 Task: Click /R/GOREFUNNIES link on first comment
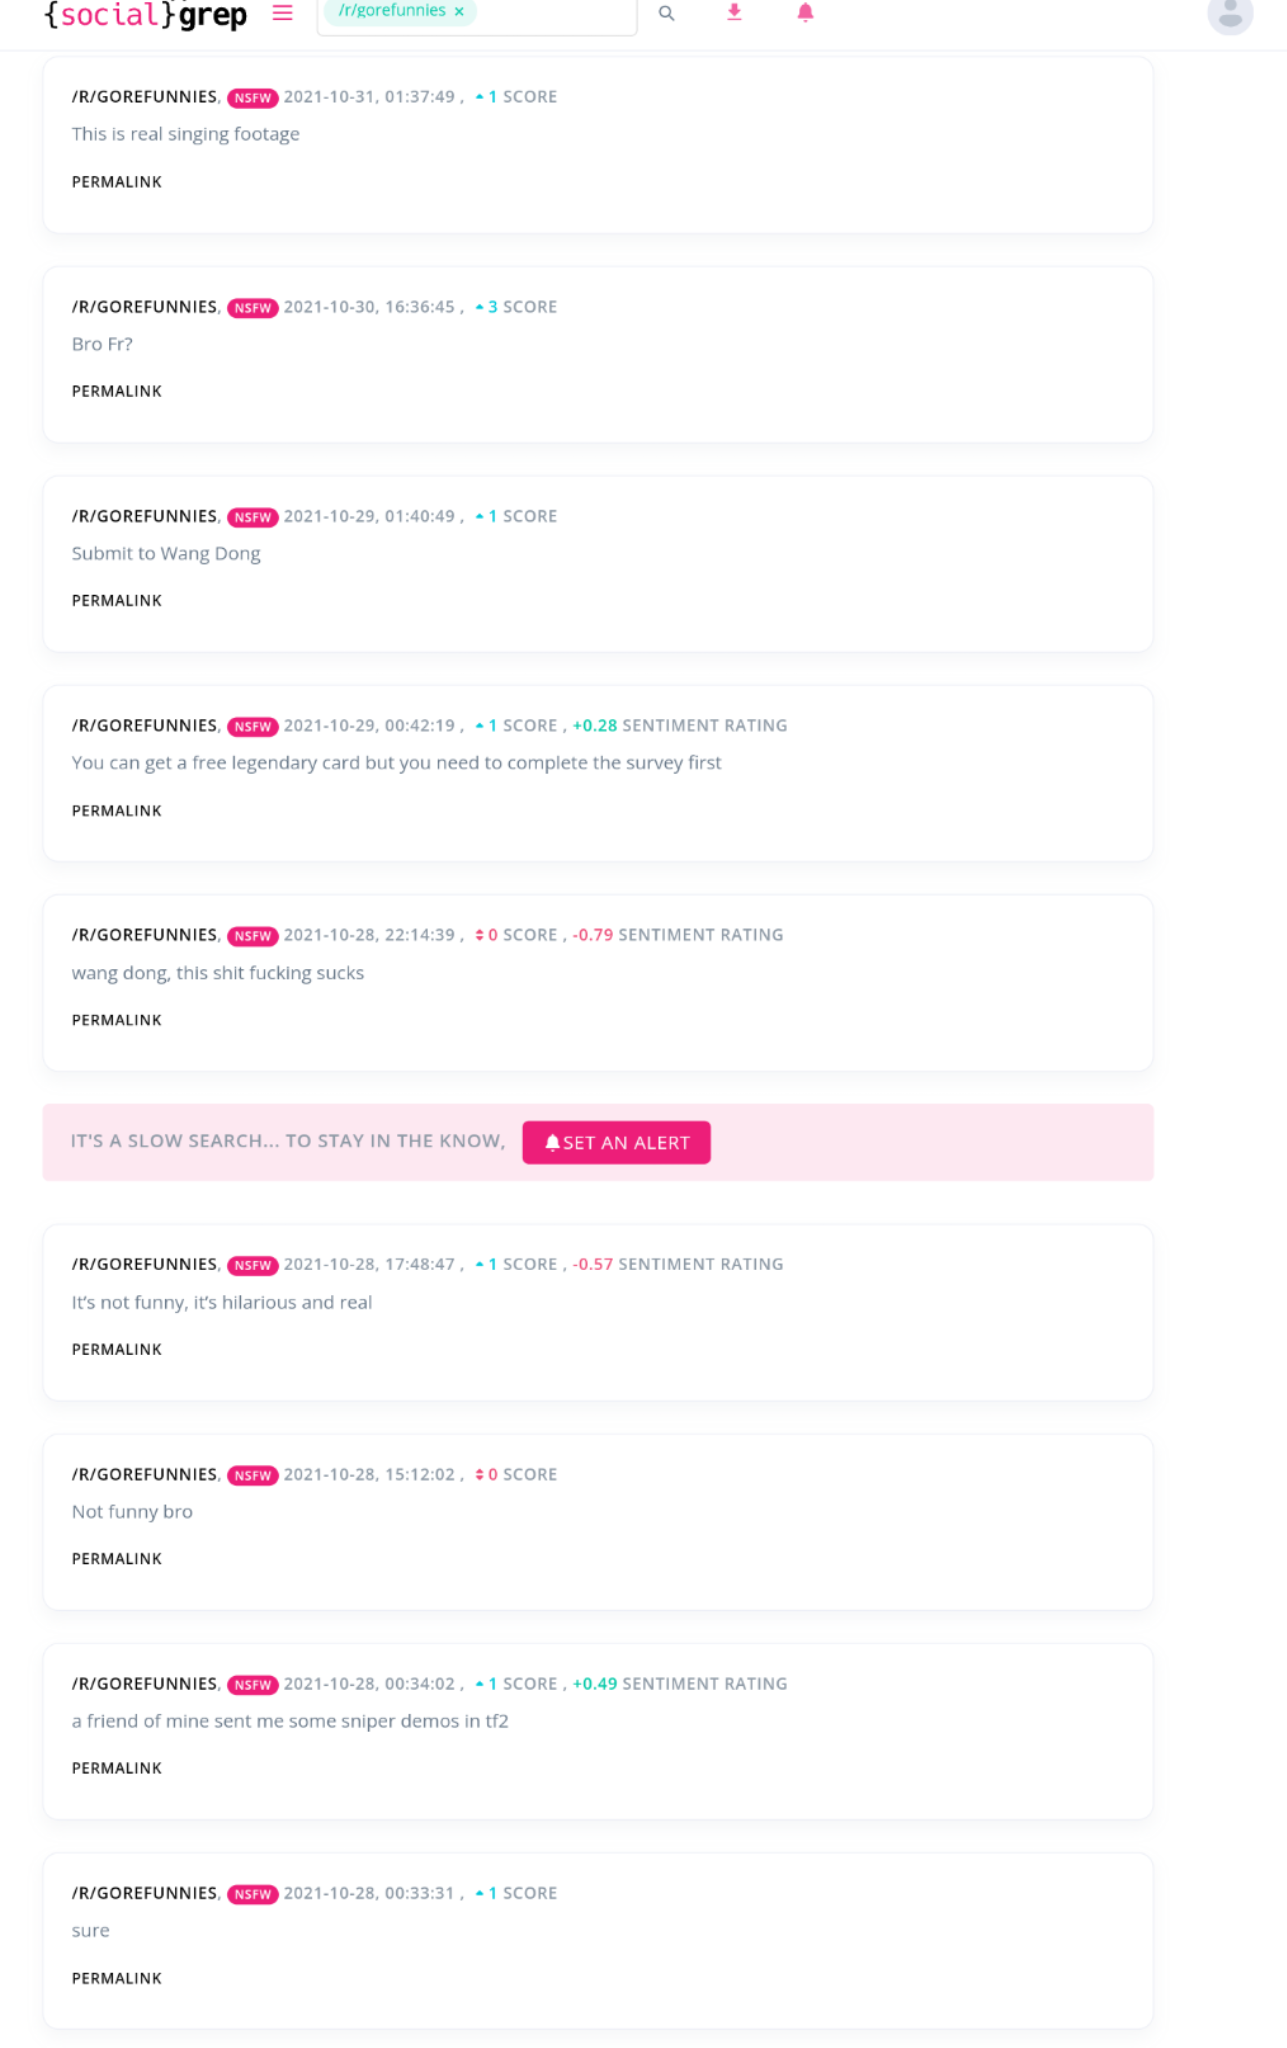tap(144, 97)
